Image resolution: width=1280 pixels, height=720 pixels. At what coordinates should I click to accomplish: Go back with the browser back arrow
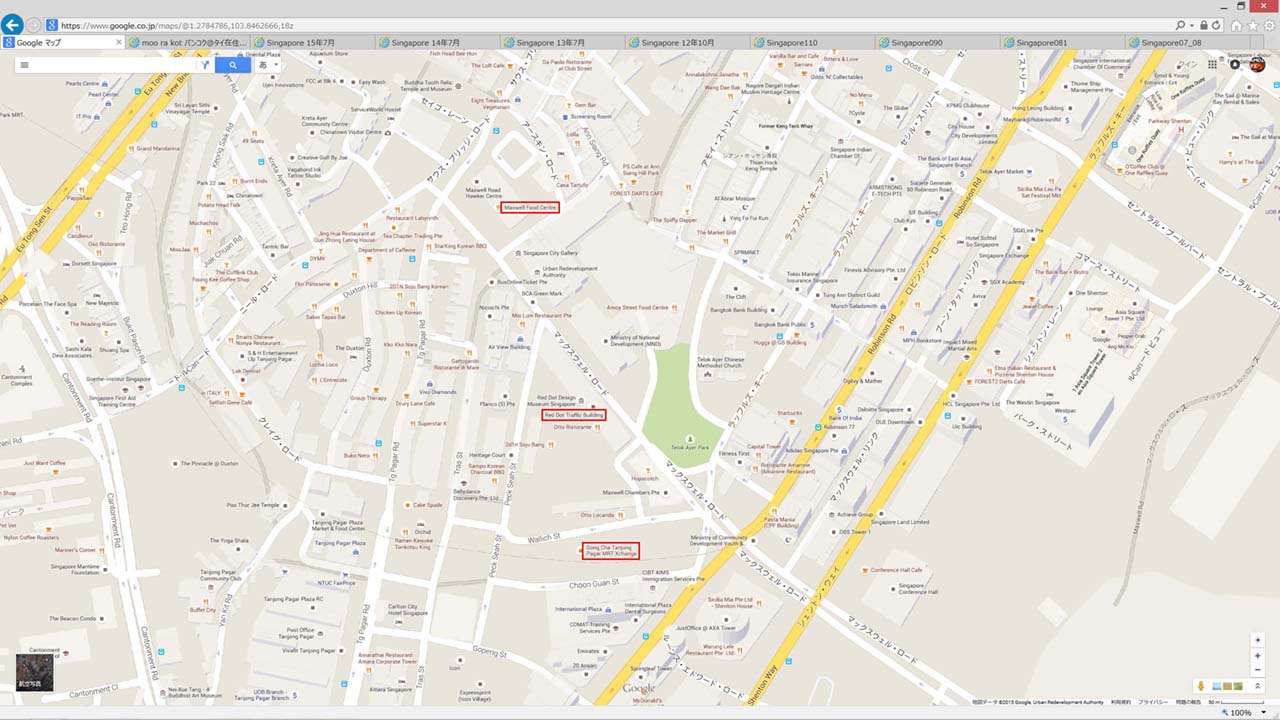pos(13,24)
